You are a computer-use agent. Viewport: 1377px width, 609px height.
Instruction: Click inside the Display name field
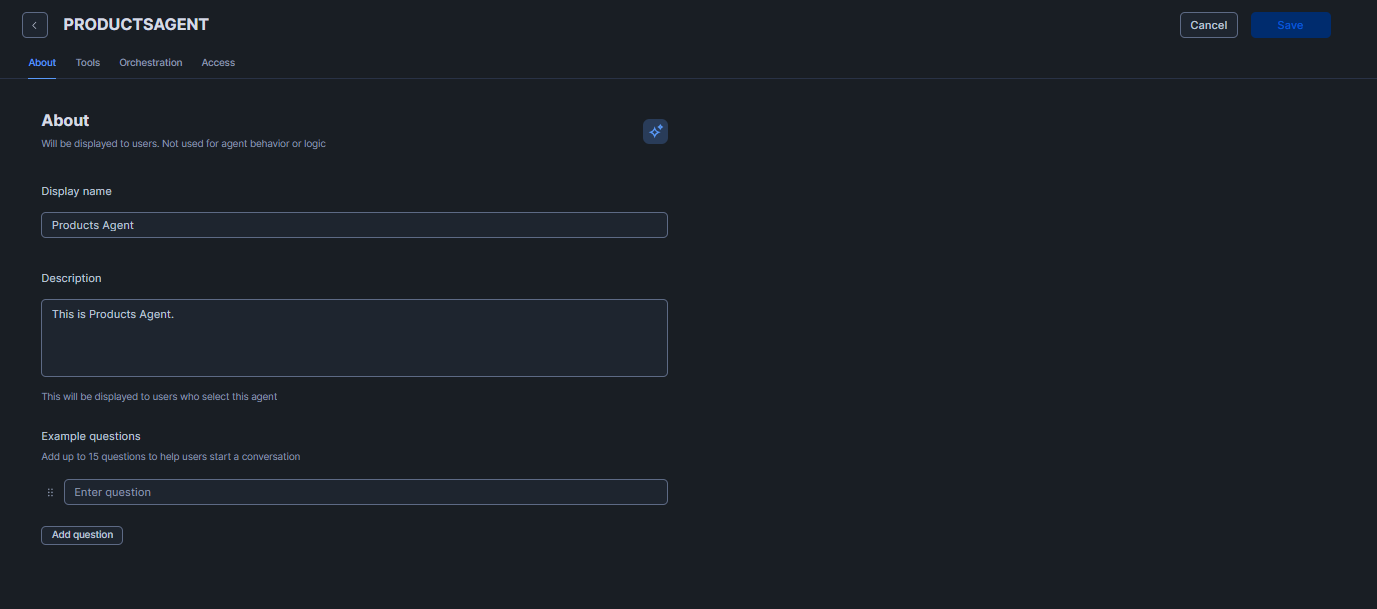pos(354,224)
